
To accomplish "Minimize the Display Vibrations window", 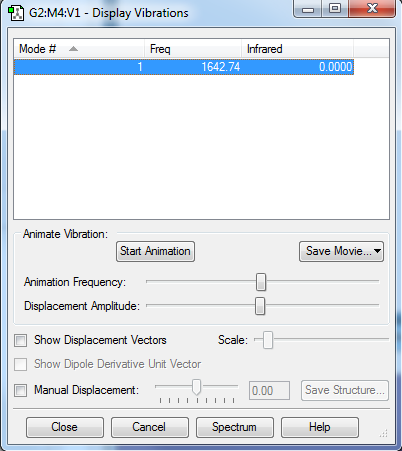I will point(308,9).
